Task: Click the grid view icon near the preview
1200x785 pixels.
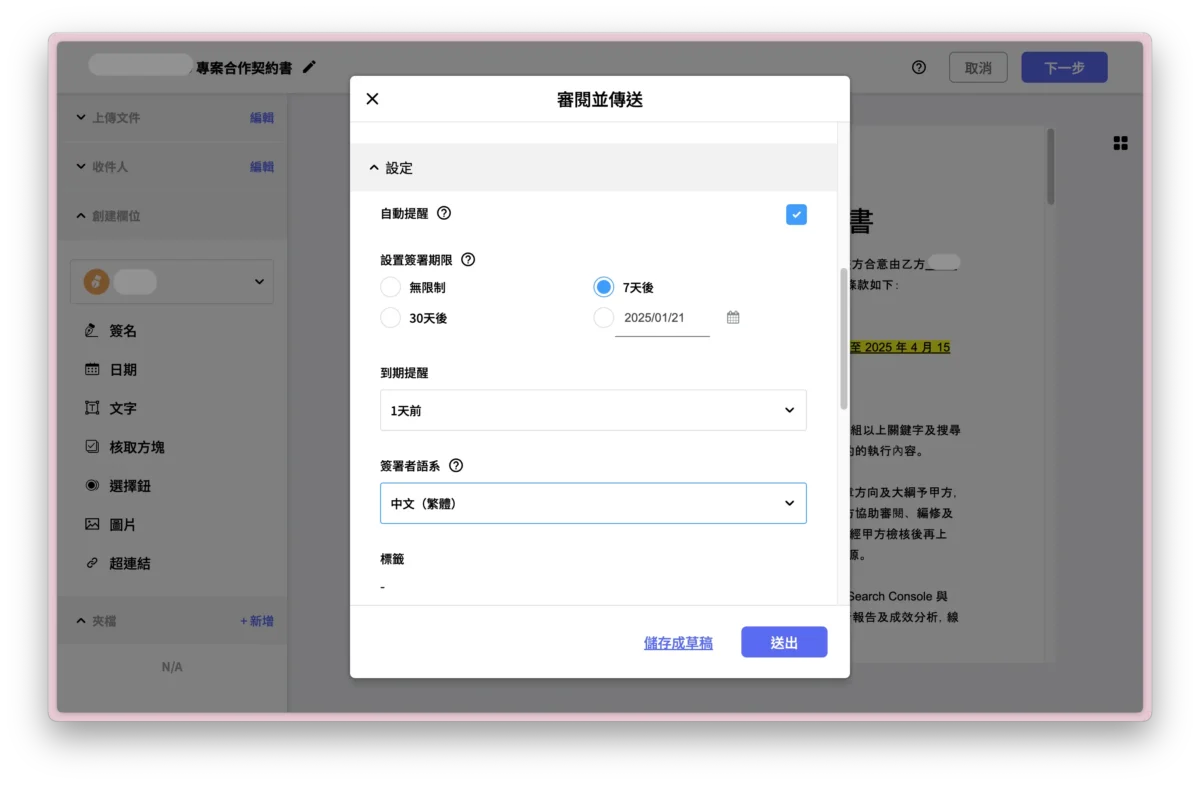Action: pos(1120,143)
